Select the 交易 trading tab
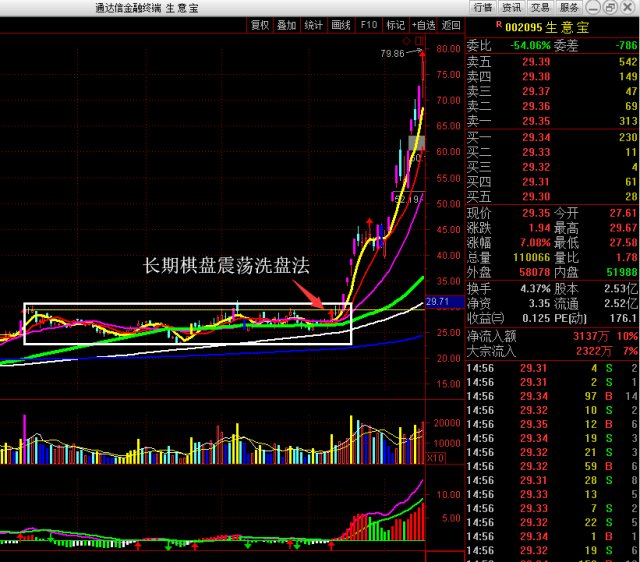640x562 pixels. [541, 7]
